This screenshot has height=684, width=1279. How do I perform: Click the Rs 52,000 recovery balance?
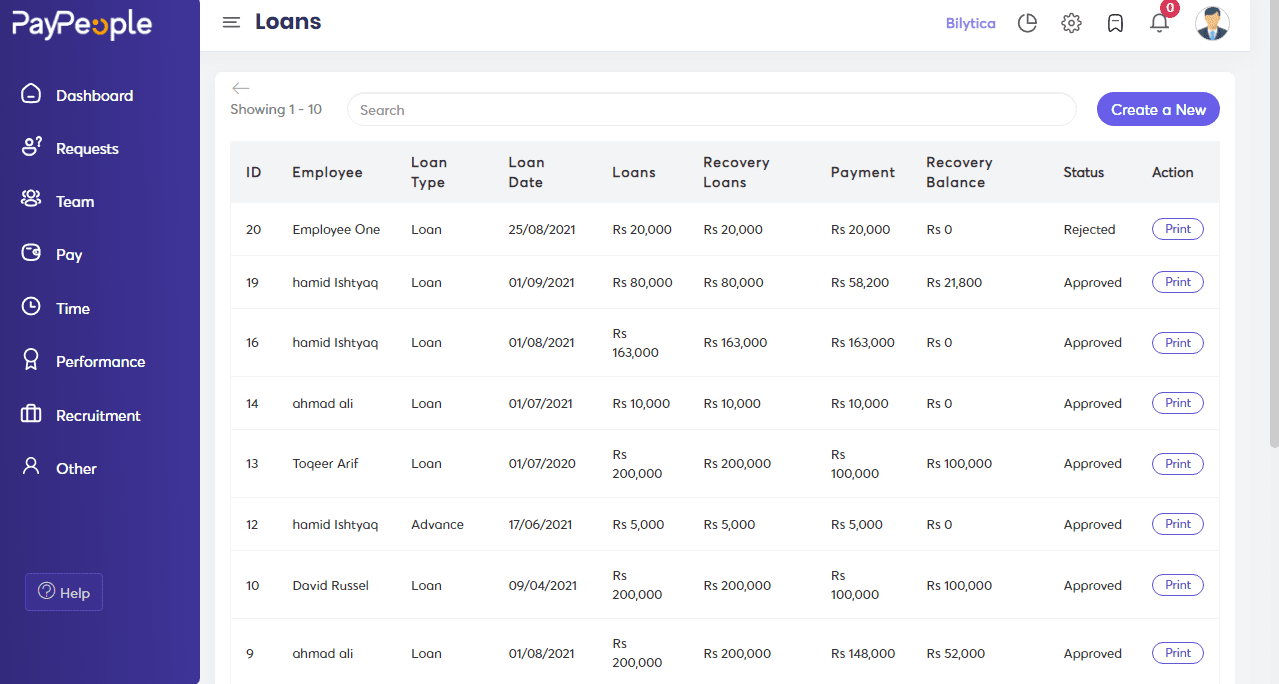pos(955,653)
